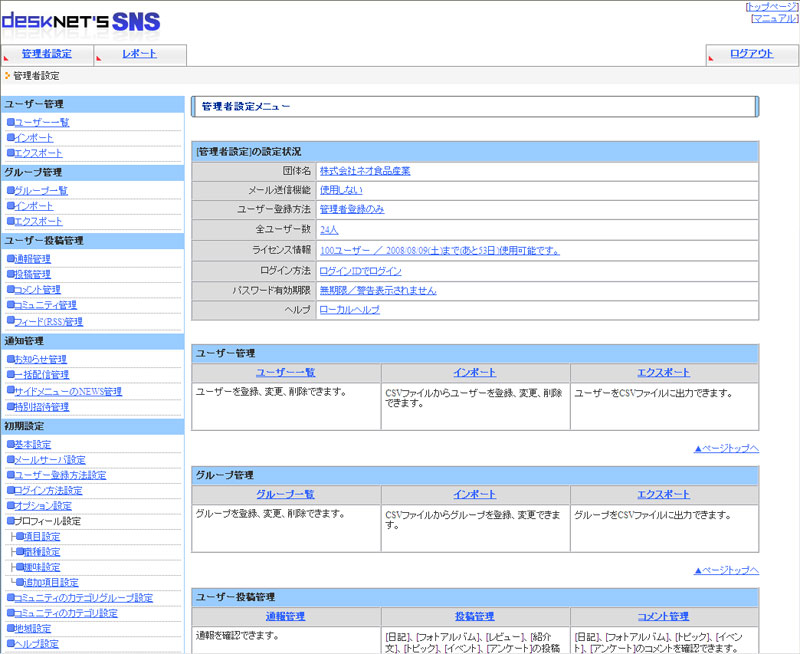Screen dimensions: 800x654
Task: Click the ログアウト tab
Action: pos(752,54)
